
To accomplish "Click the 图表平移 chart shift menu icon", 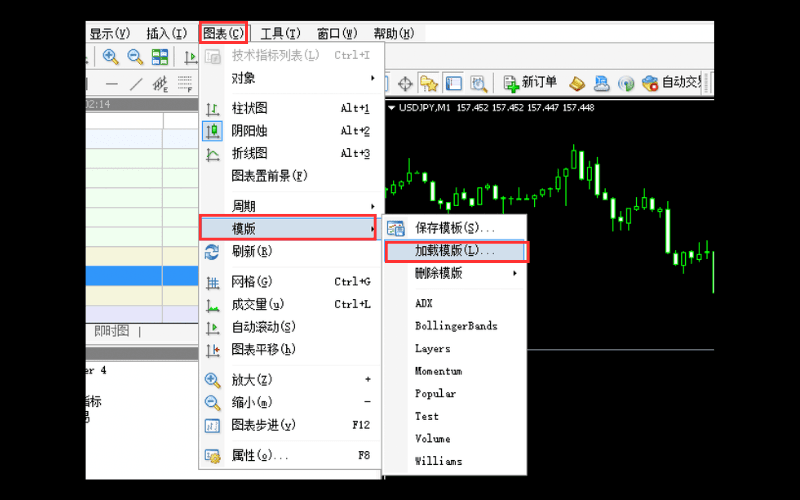I will [x=213, y=350].
